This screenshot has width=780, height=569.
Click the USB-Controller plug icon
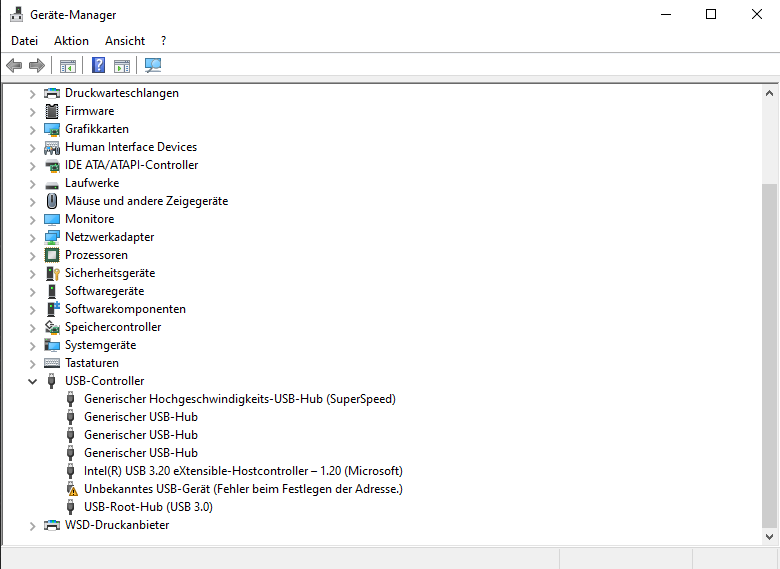(51, 381)
